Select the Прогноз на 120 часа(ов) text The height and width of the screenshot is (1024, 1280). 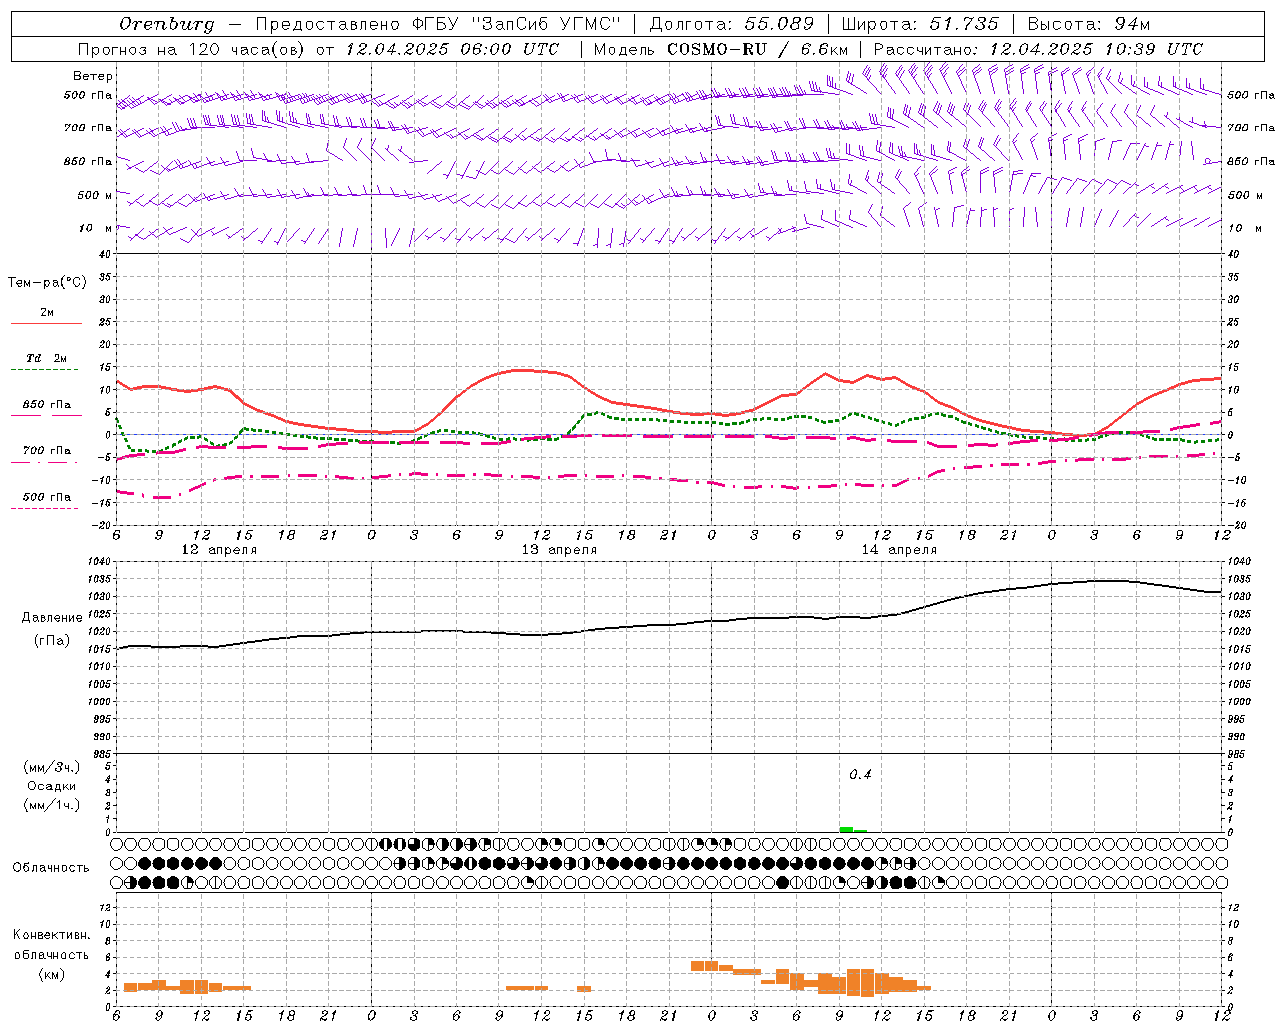pos(193,49)
